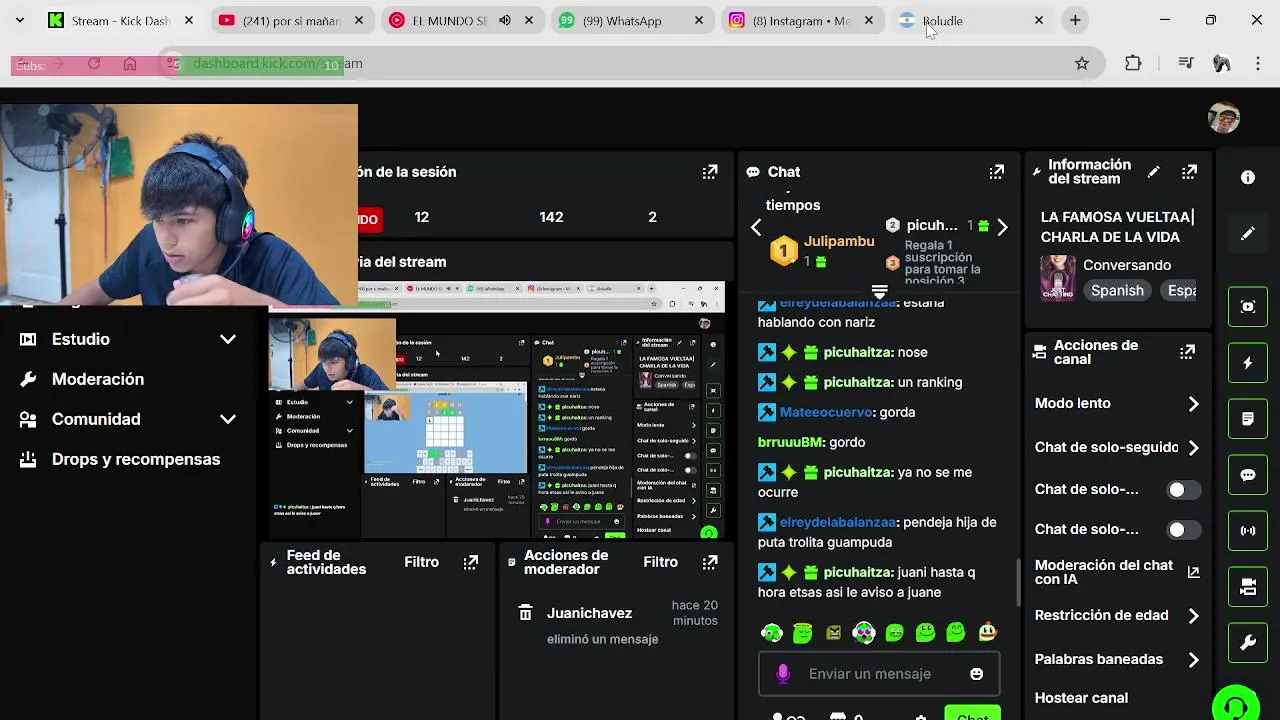Screen dimensions: 1280x720
Task: Pop out the Información del stream panel
Action: (1189, 172)
